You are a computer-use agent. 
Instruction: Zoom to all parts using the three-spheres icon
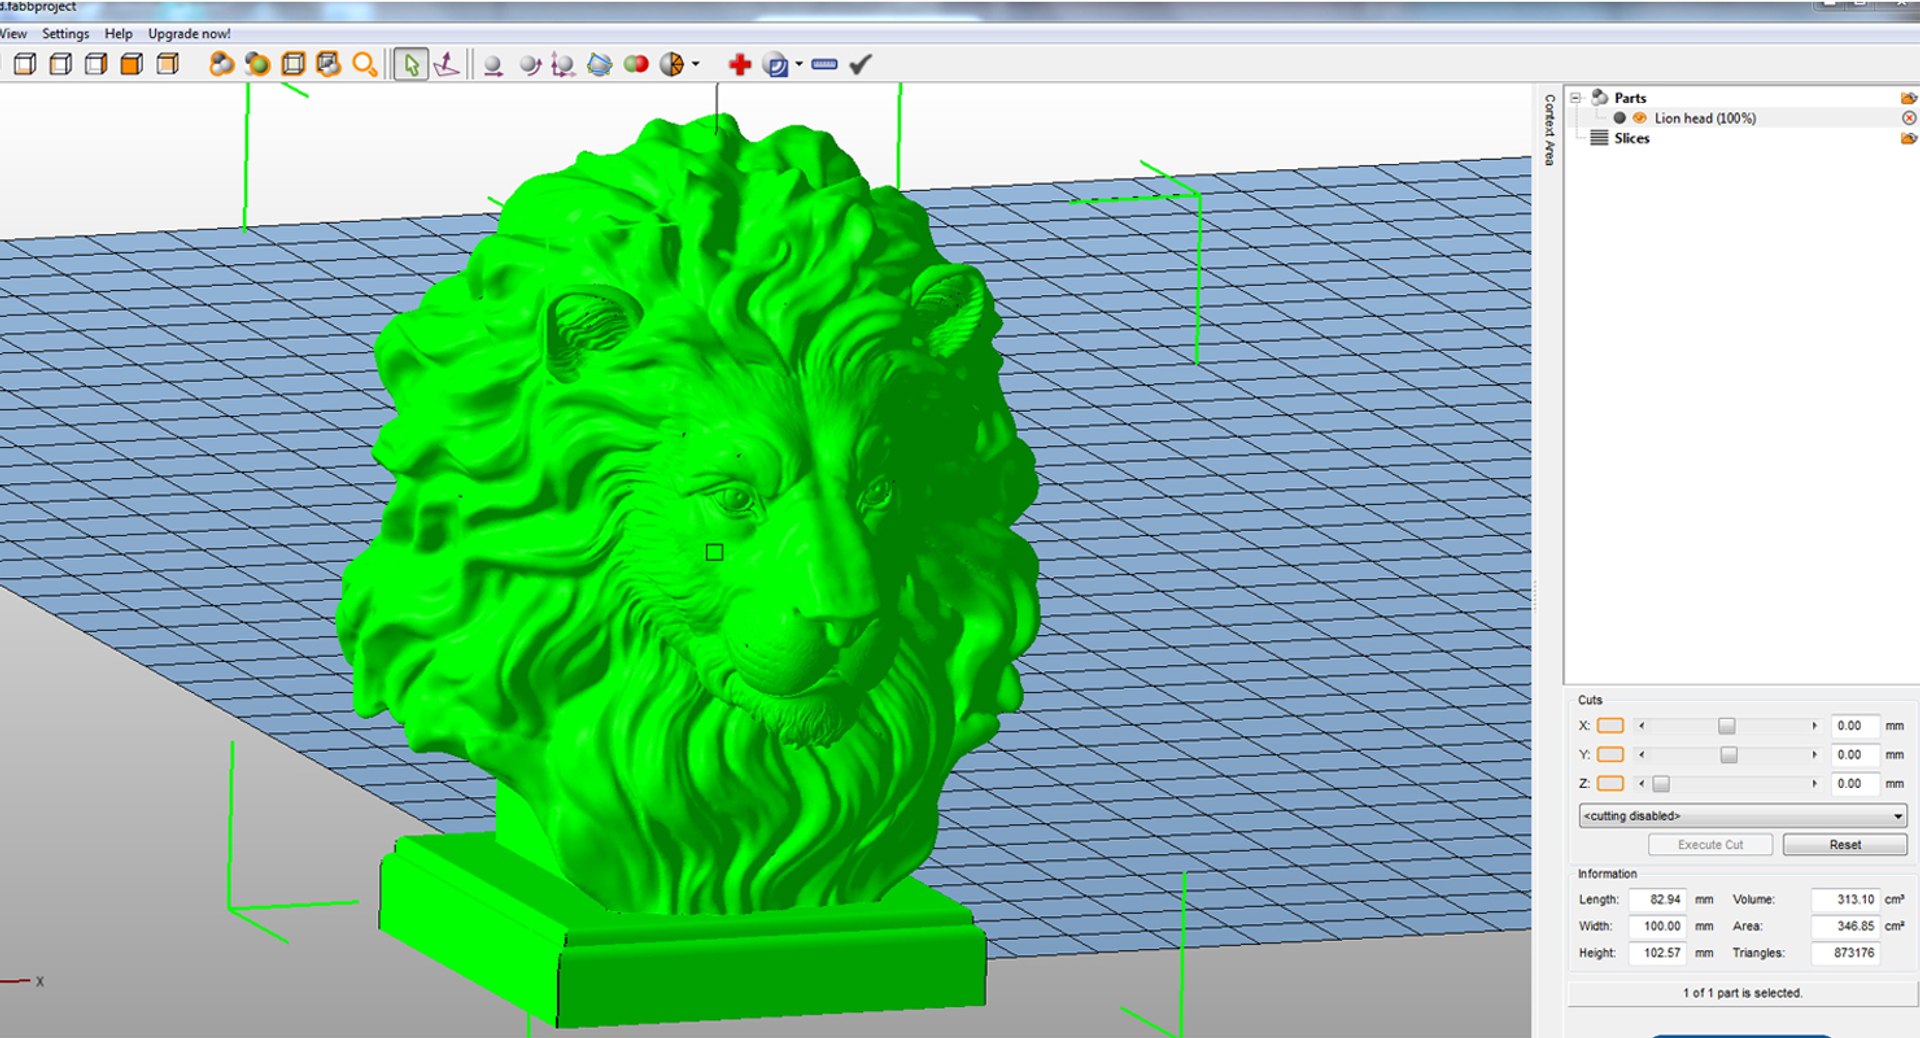click(221, 64)
